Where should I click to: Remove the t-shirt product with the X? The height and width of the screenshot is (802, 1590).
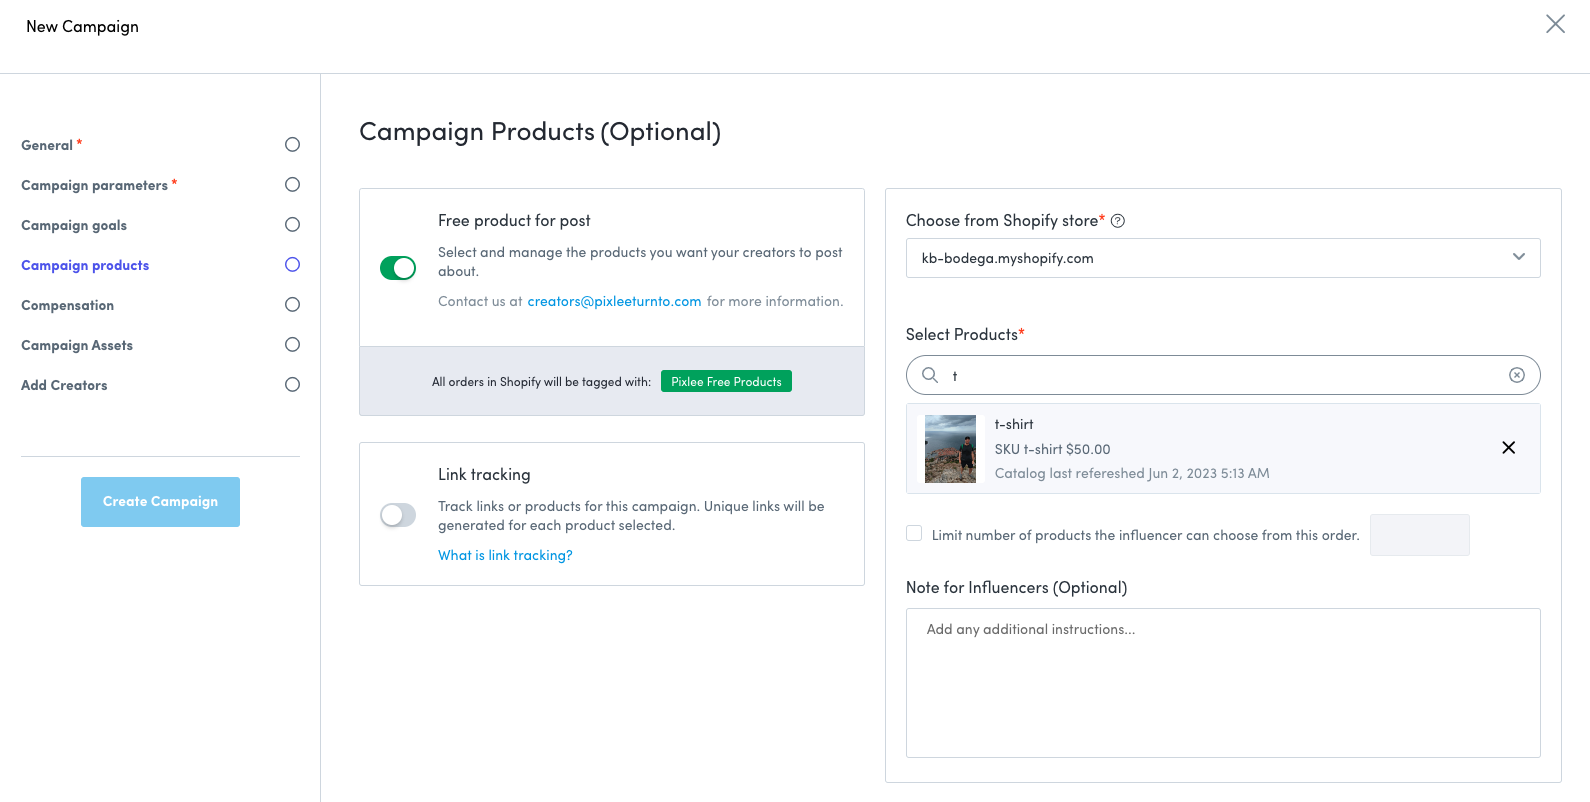(x=1508, y=448)
